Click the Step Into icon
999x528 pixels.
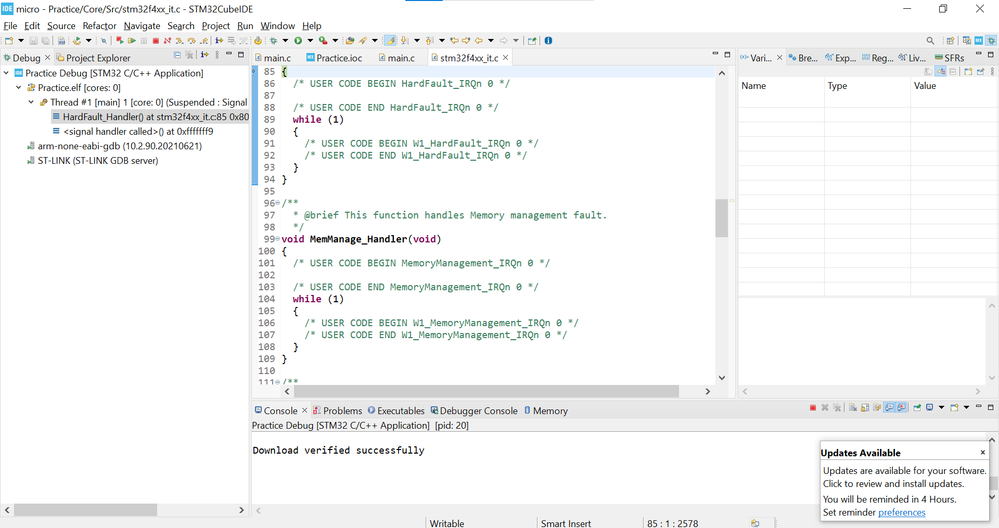click(x=179, y=40)
